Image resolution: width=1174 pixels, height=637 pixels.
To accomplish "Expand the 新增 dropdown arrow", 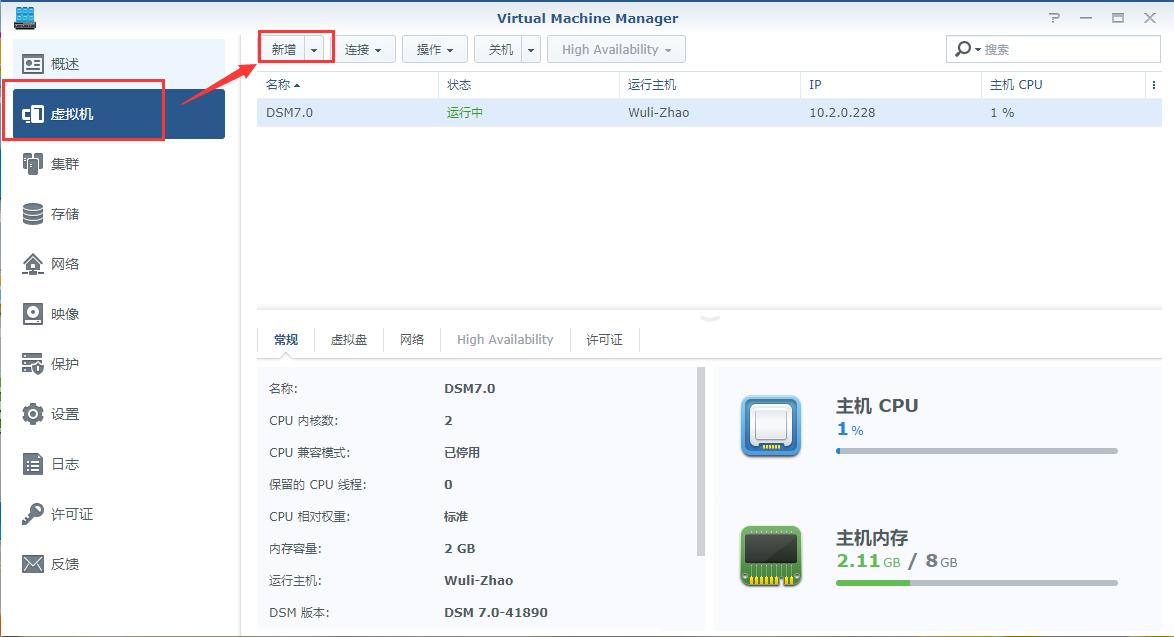I will [313, 48].
